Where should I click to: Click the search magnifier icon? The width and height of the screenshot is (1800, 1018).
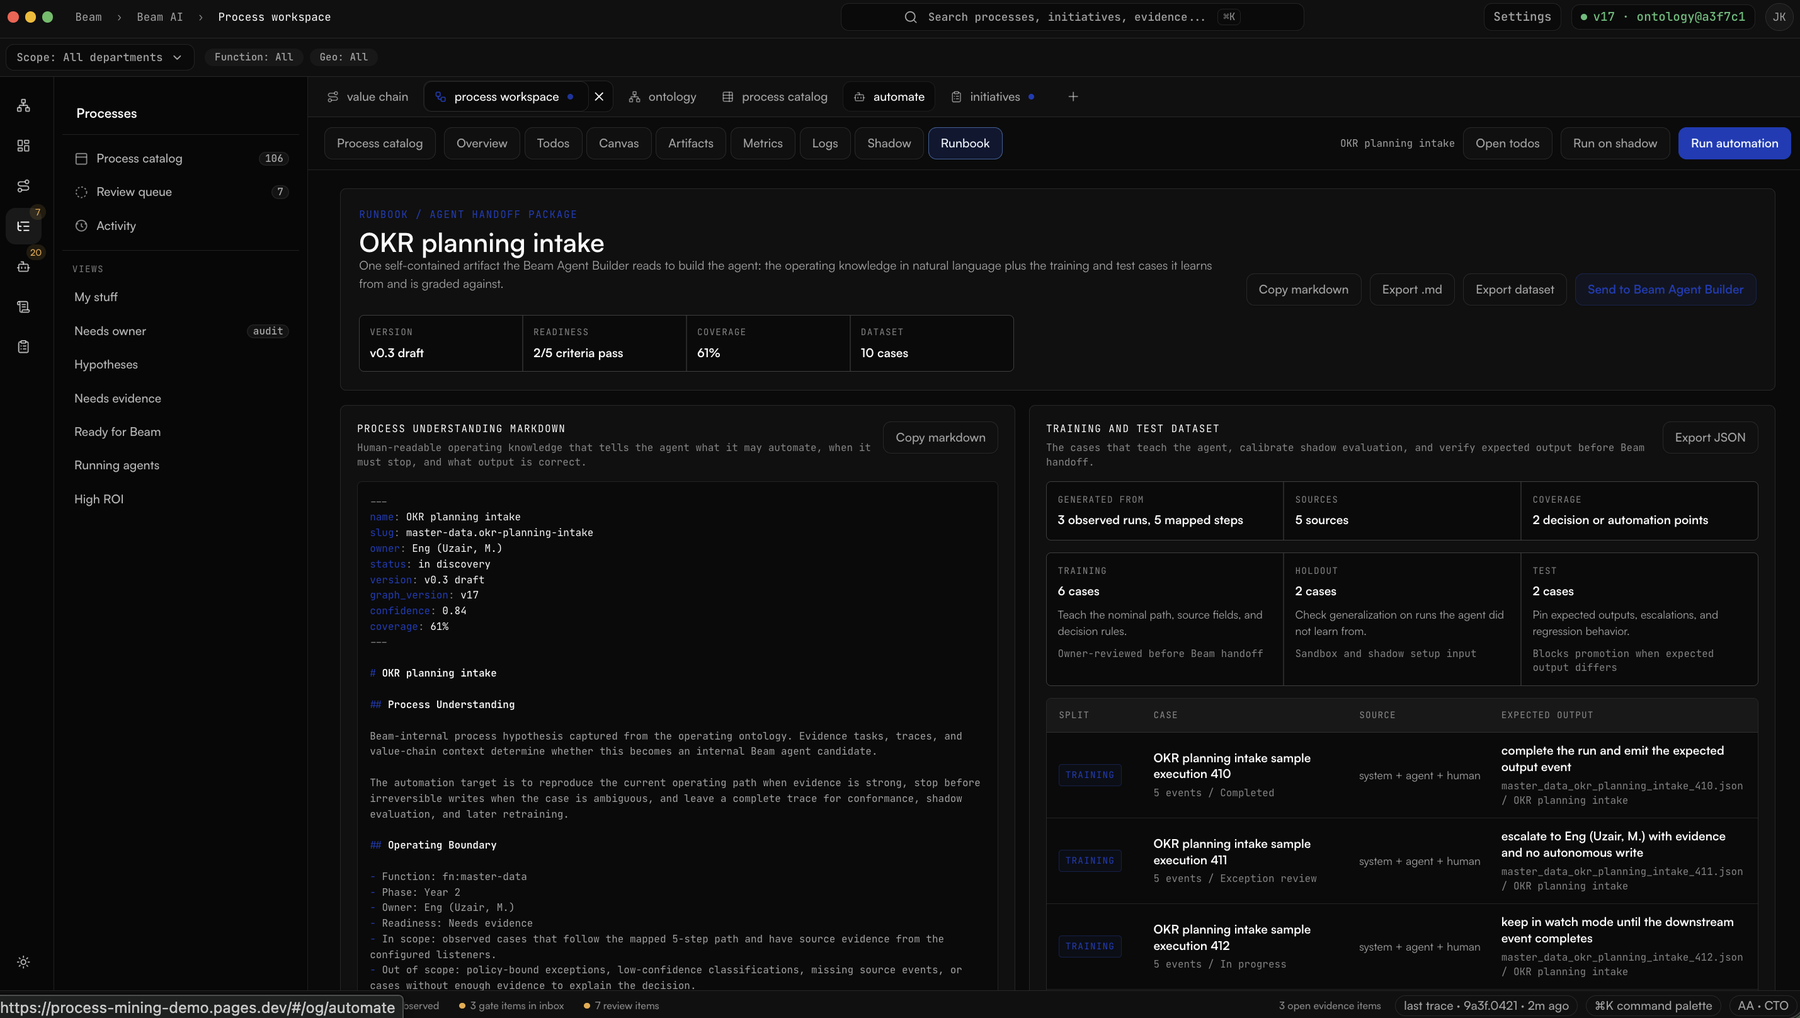[x=910, y=17]
